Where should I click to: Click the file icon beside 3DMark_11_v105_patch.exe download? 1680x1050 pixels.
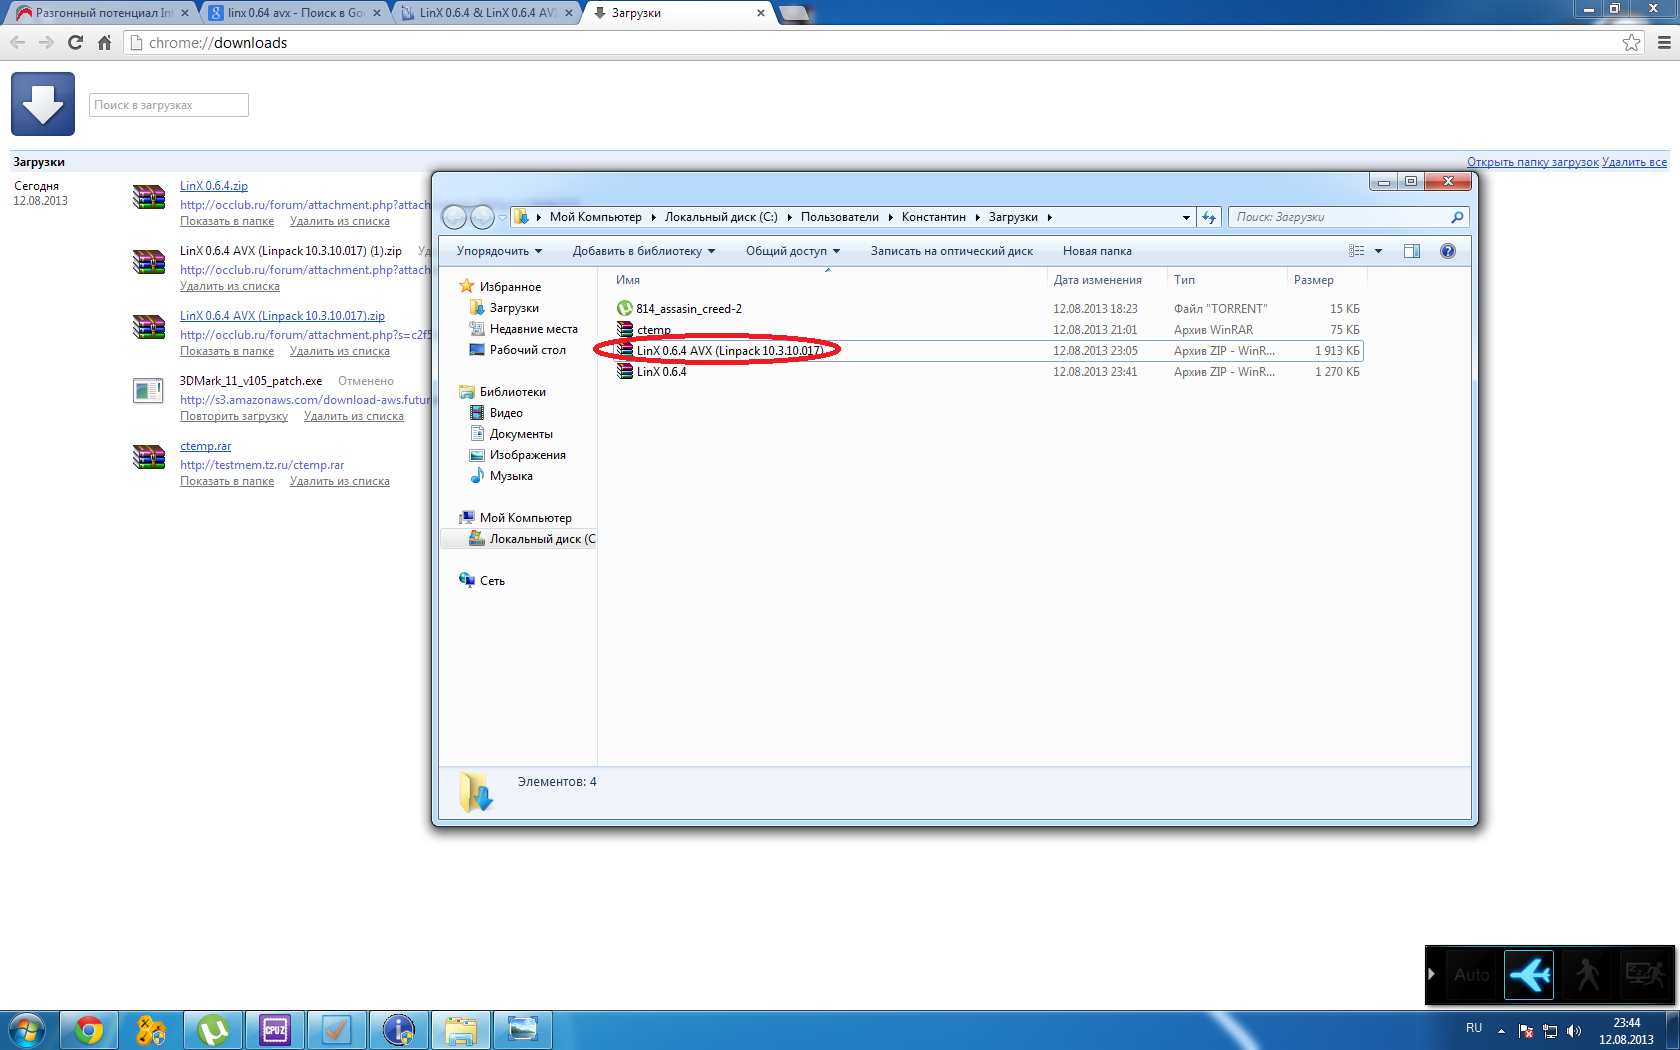148,391
